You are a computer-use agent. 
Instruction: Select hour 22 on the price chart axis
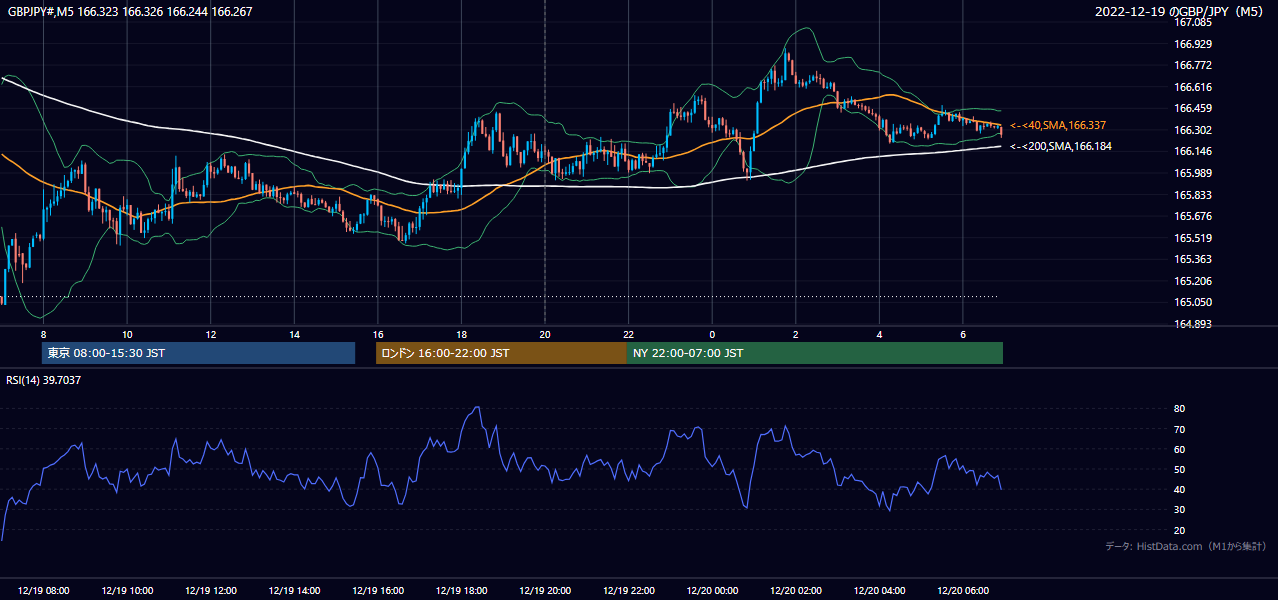pyautogui.click(x=628, y=334)
